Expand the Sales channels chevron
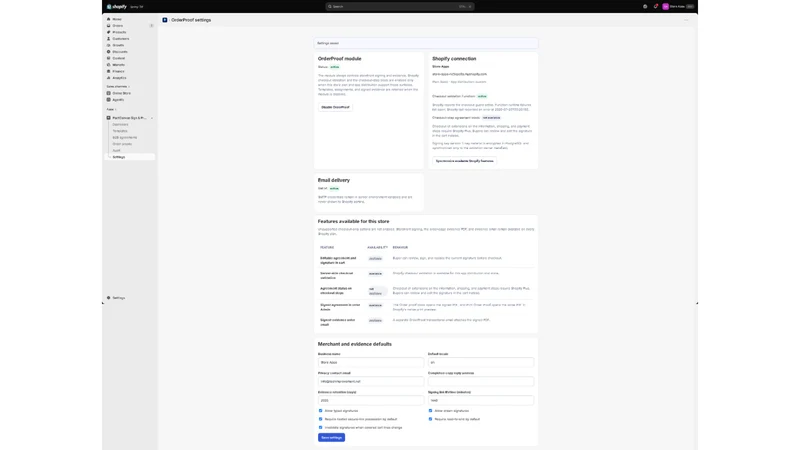 click(x=129, y=87)
